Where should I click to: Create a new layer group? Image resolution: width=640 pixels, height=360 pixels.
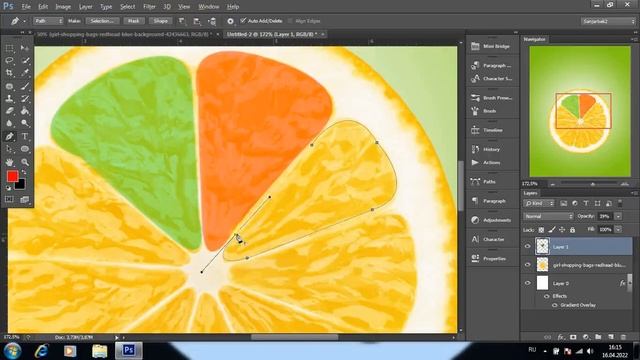click(598, 337)
